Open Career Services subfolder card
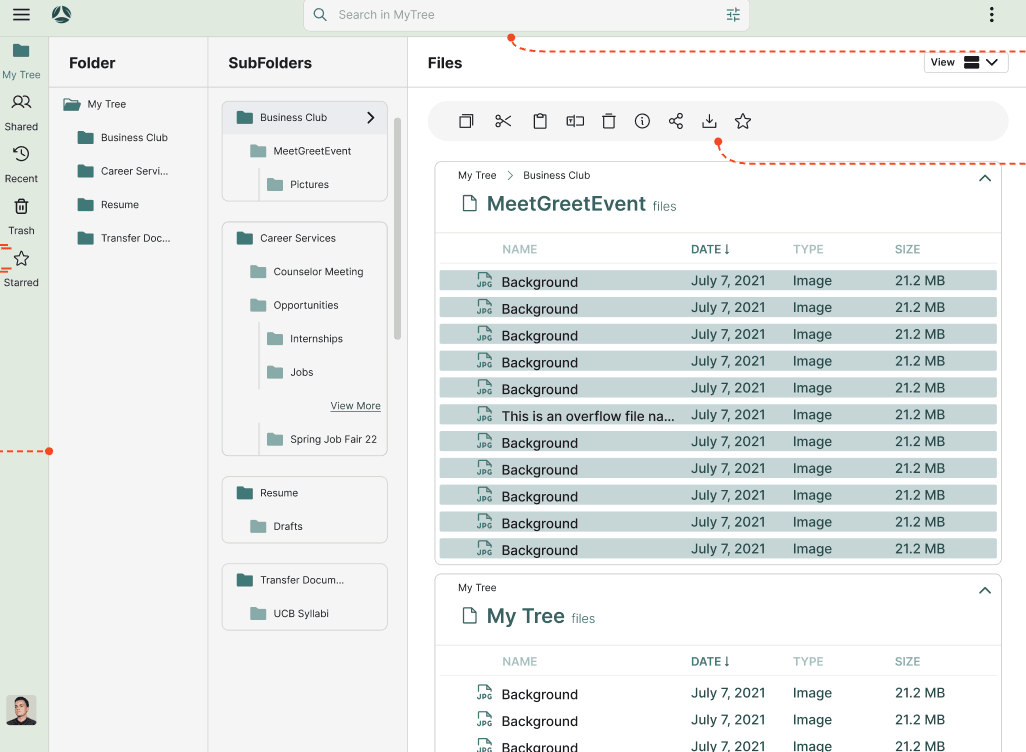 pyautogui.click(x=286, y=238)
